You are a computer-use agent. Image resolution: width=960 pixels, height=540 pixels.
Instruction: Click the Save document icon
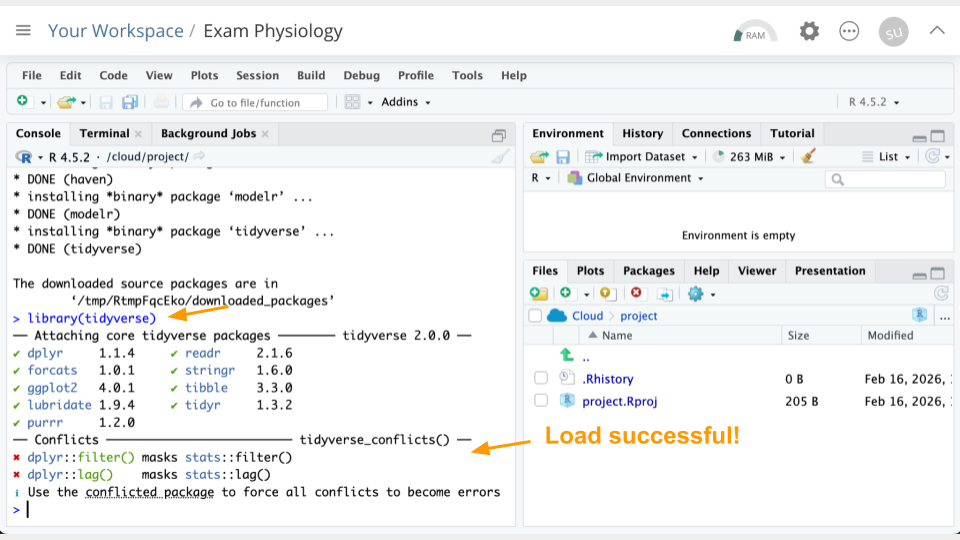pyautogui.click(x=106, y=102)
